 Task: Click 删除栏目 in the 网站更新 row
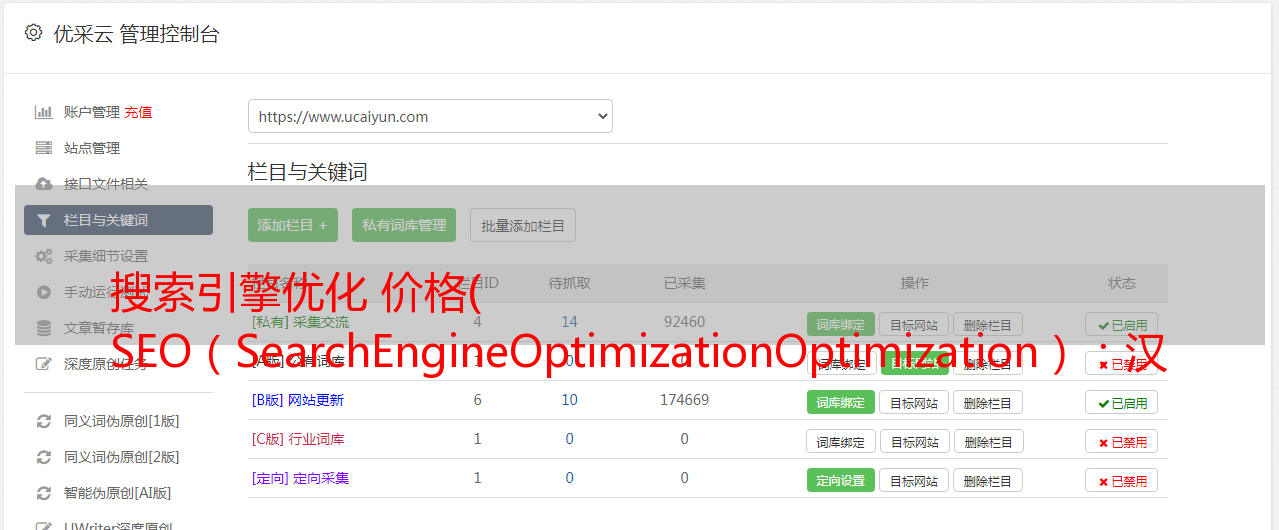point(988,402)
